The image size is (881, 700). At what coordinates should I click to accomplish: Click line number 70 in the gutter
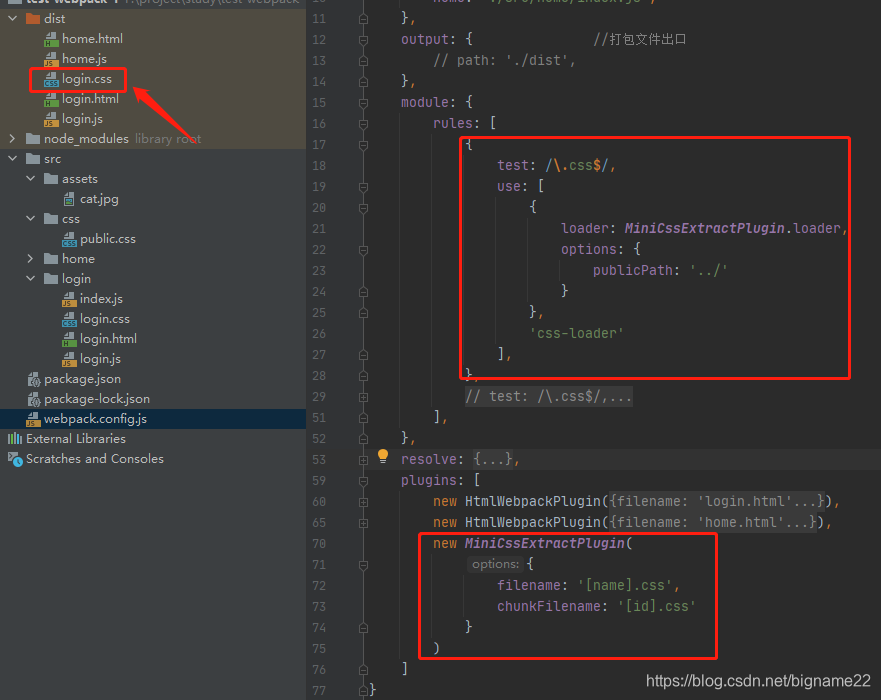pyautogui.click(x=319, y=544)
